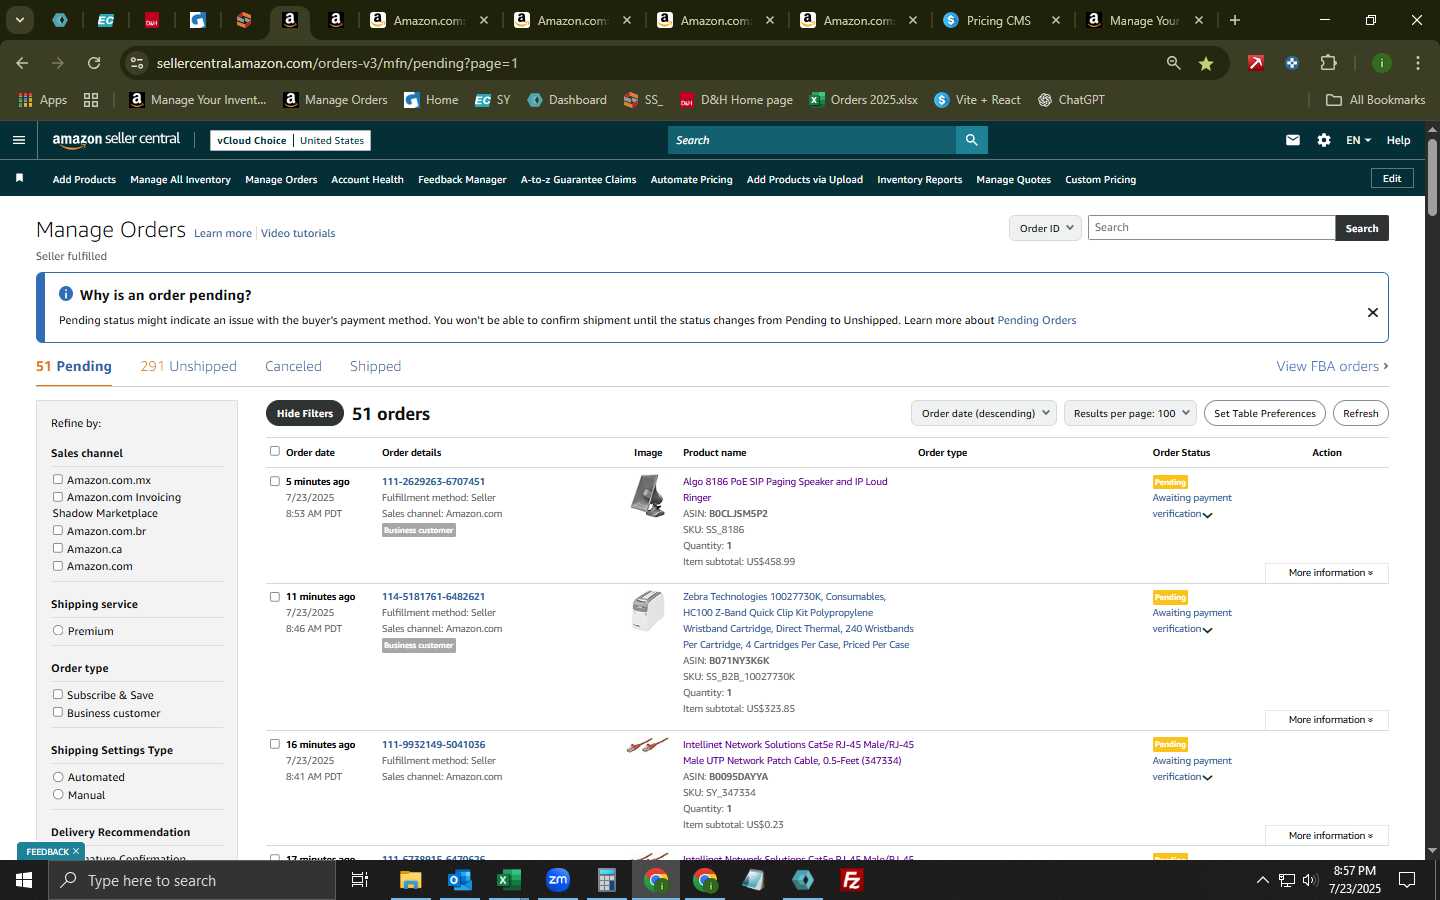Select order 111-2629263-6707451 checkbox

[275, 481]
